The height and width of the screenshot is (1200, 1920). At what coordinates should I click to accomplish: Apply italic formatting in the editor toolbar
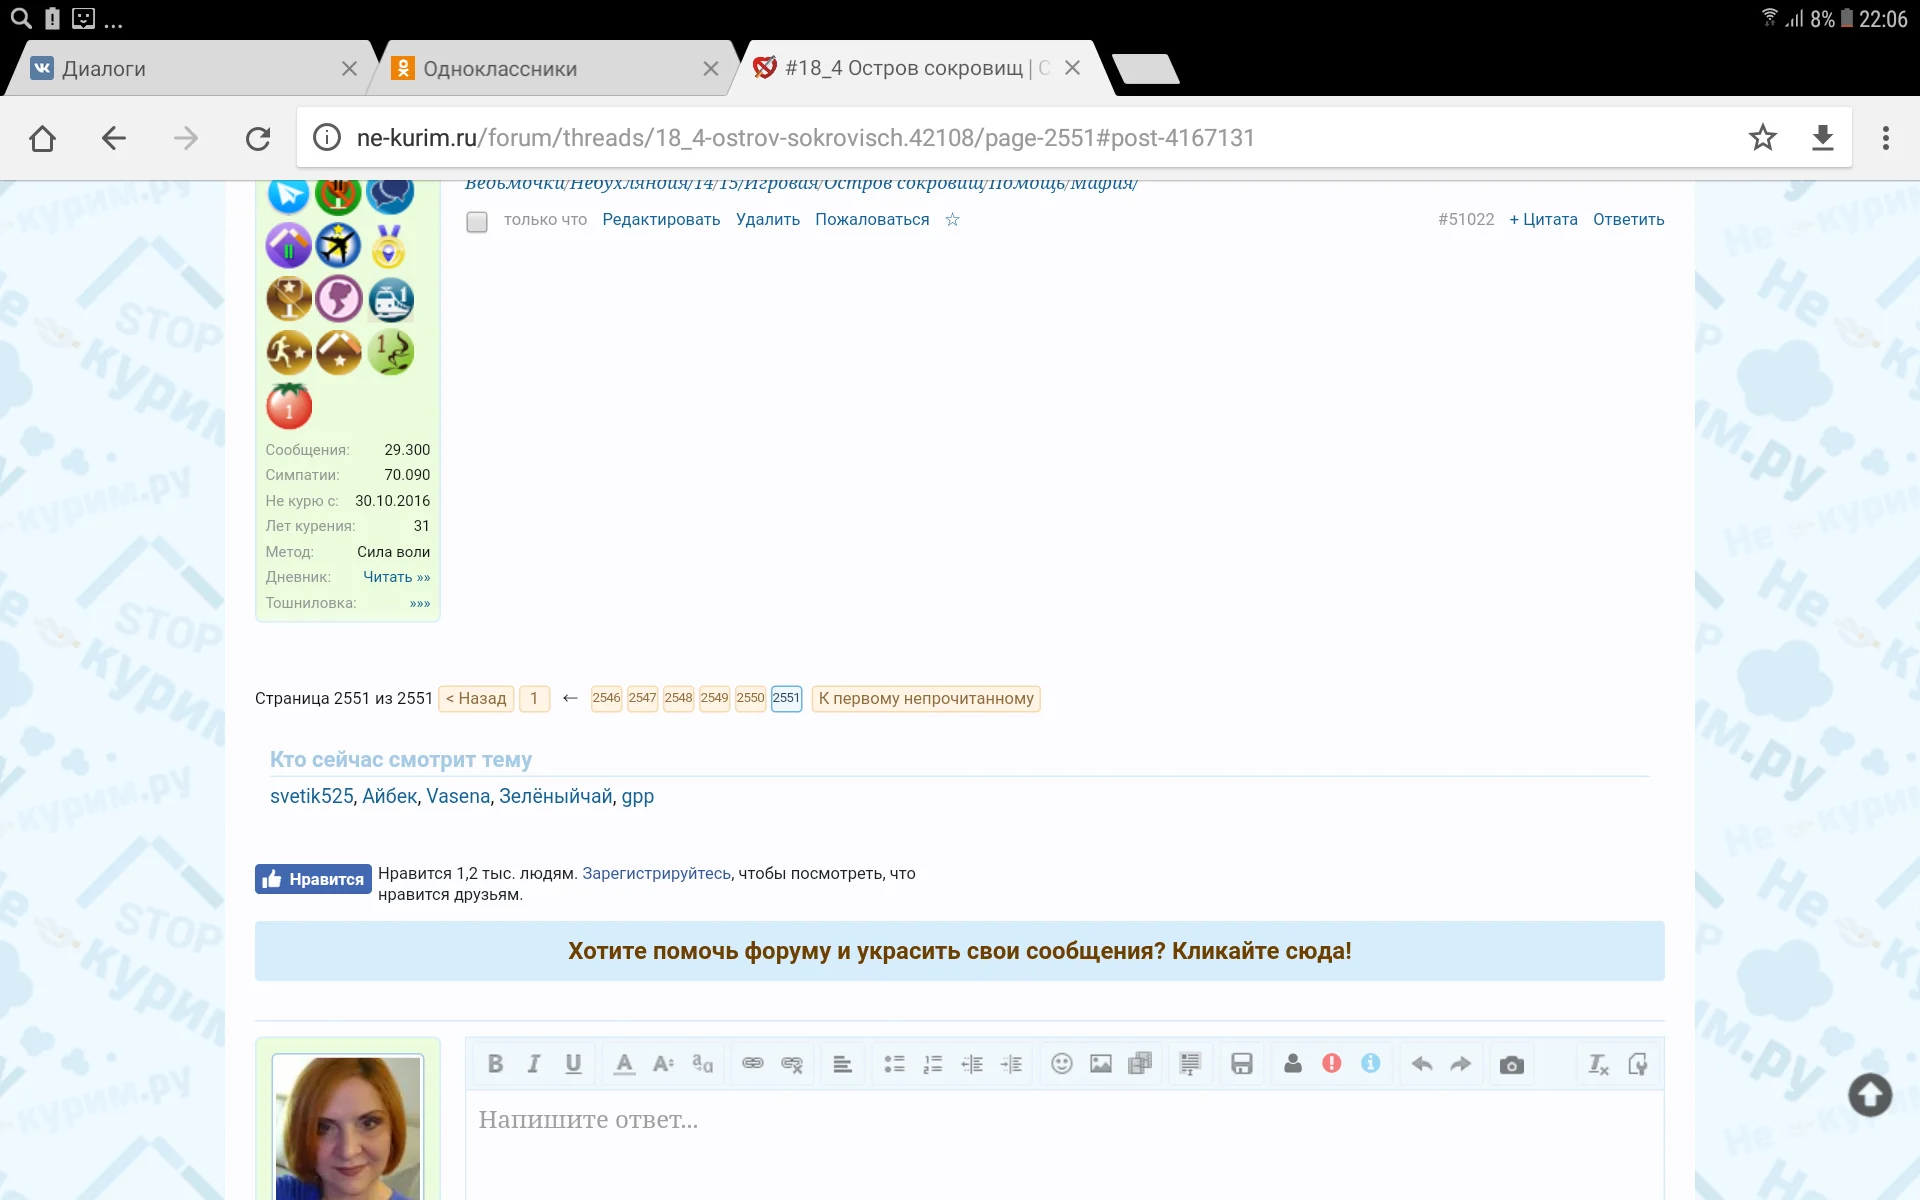(x=533, y=1064)
